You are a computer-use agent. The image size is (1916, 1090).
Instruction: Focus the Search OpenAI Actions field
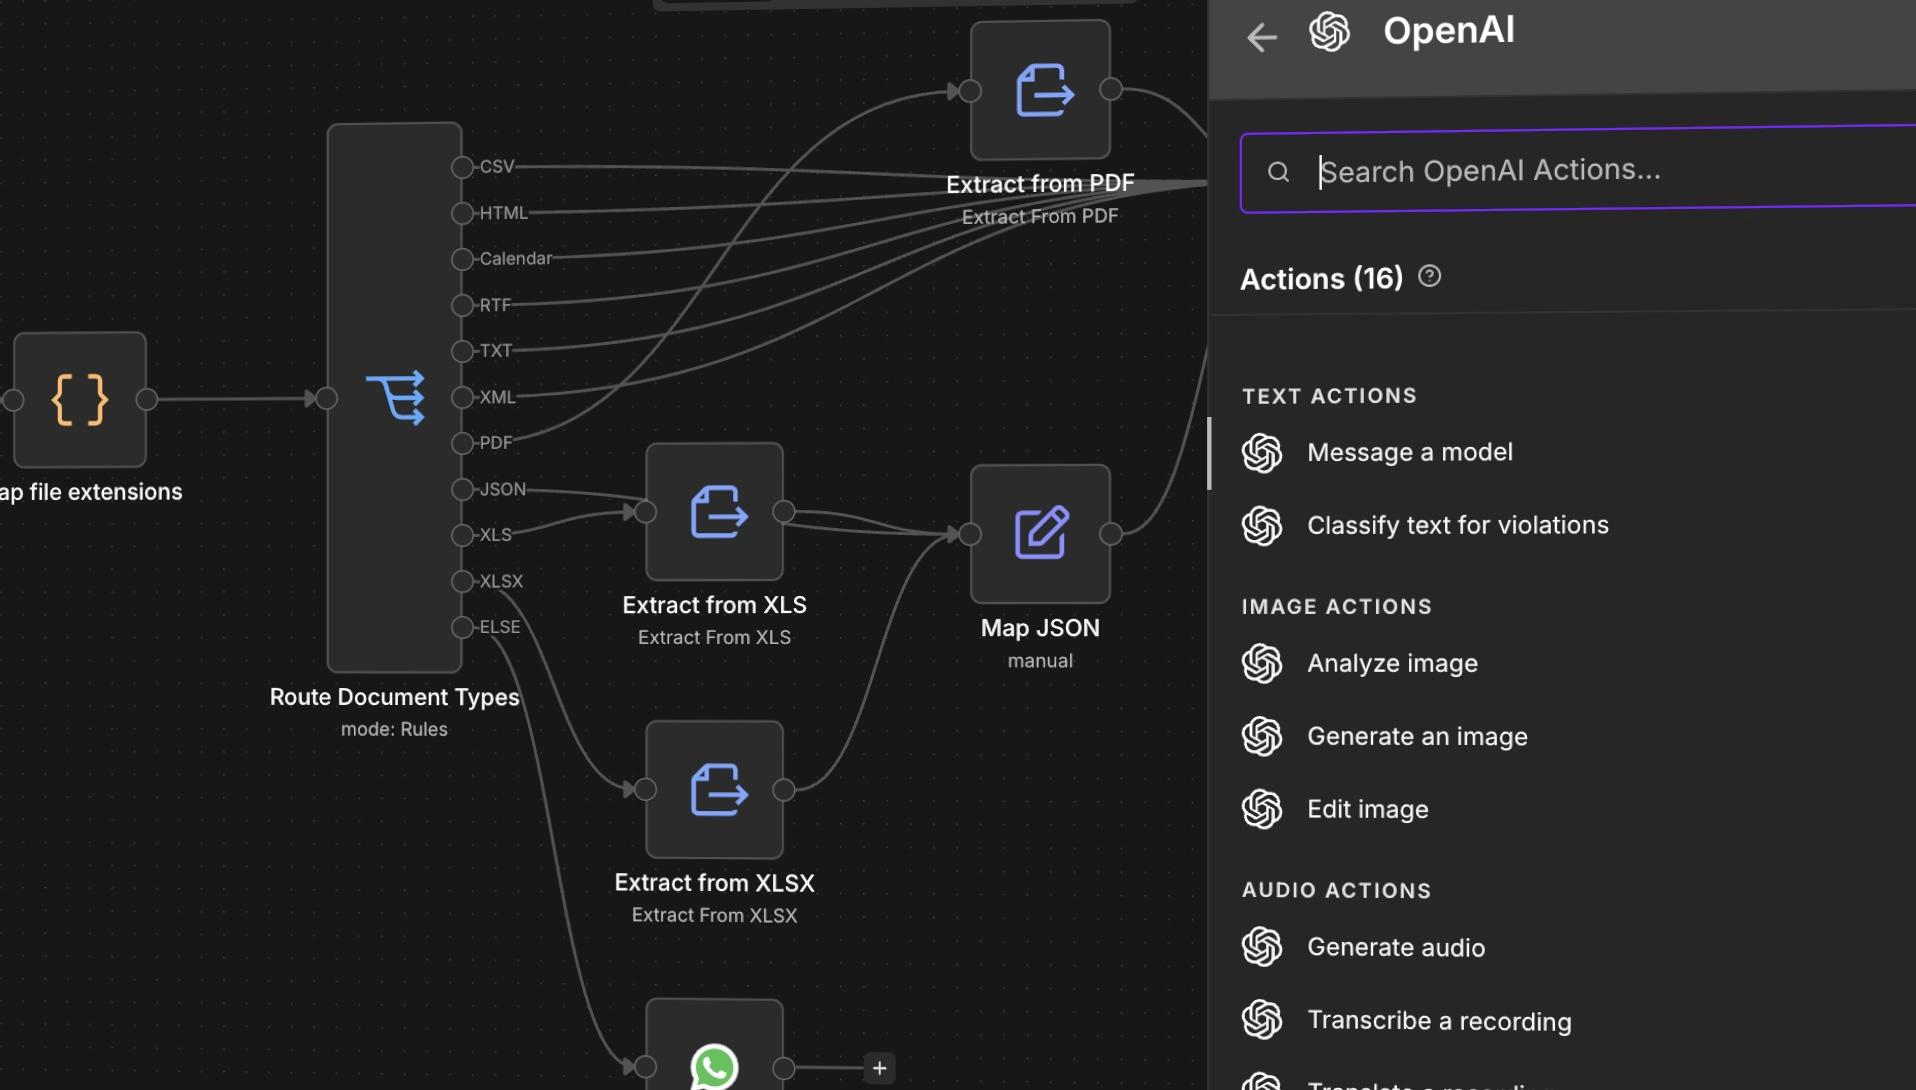tap(1578, 170)
